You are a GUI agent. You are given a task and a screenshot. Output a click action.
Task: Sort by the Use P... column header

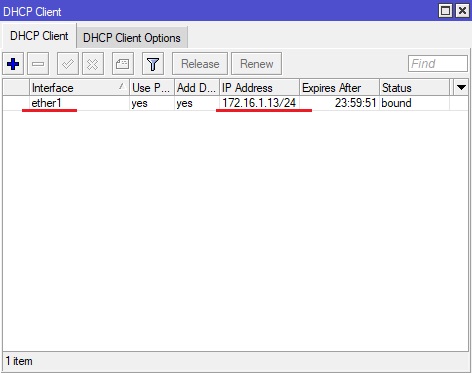pos(152,88)
